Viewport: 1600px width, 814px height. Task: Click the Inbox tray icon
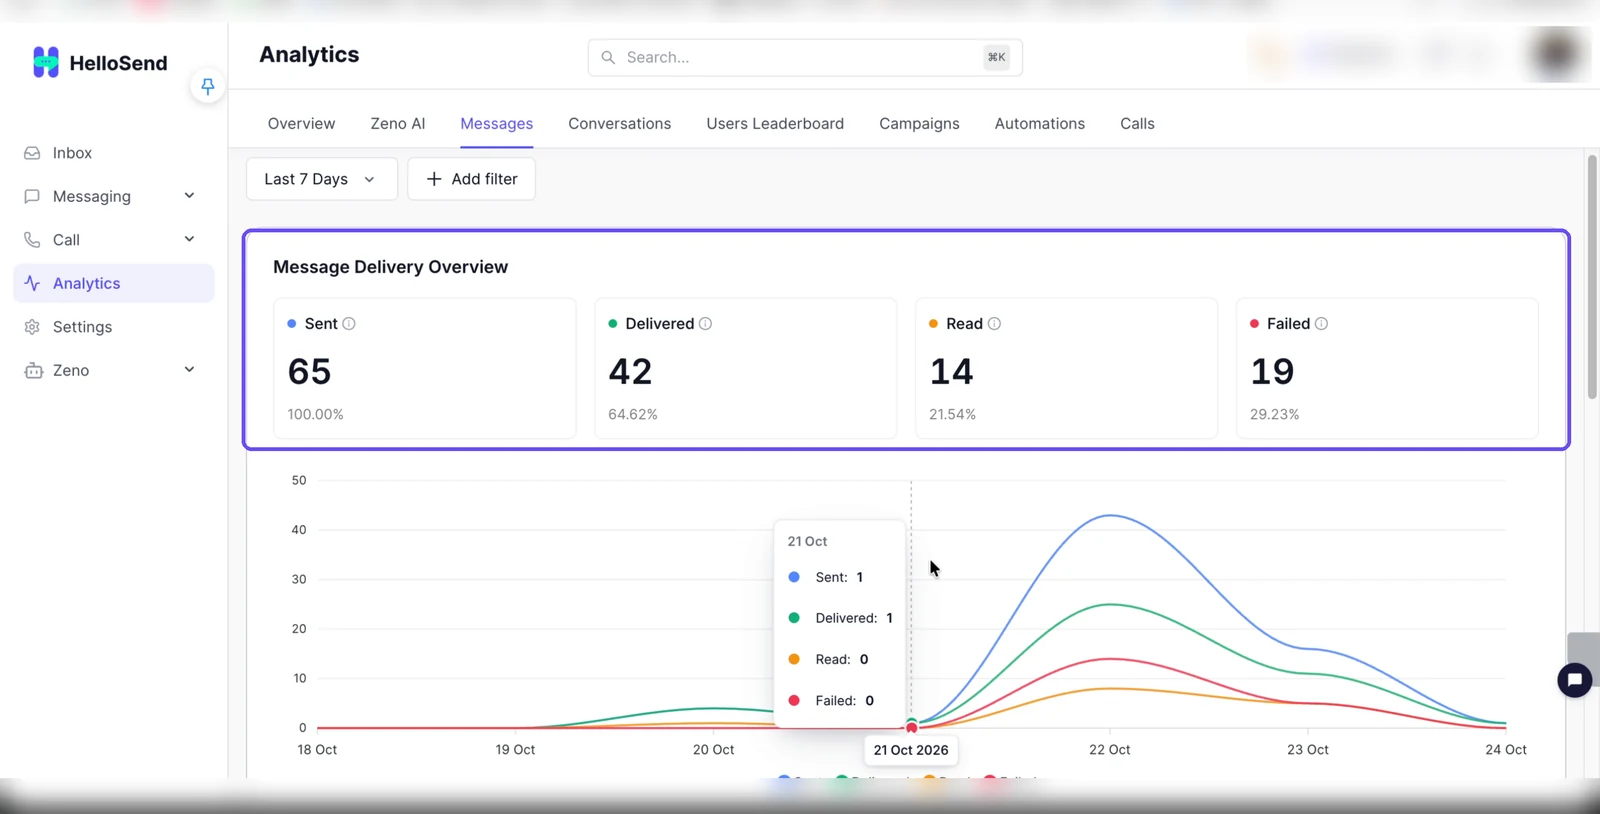[32, 153]
